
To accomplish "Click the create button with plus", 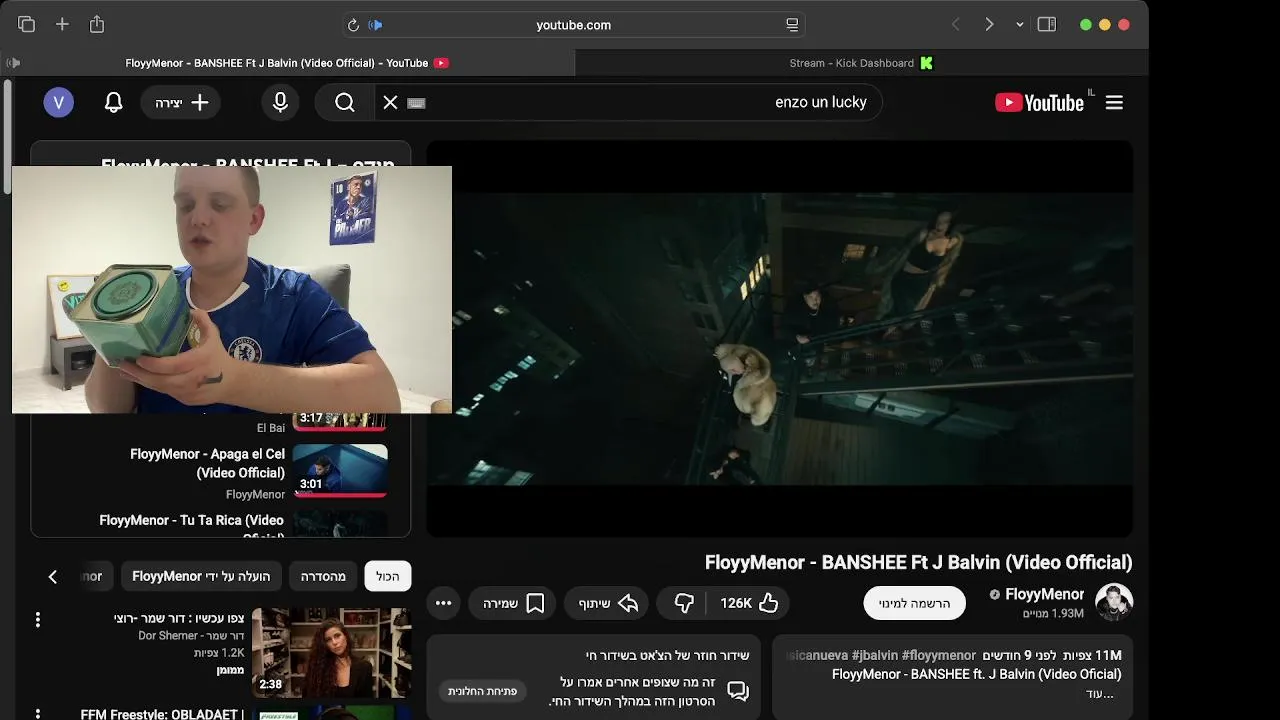I will click(x=181, y=102).
